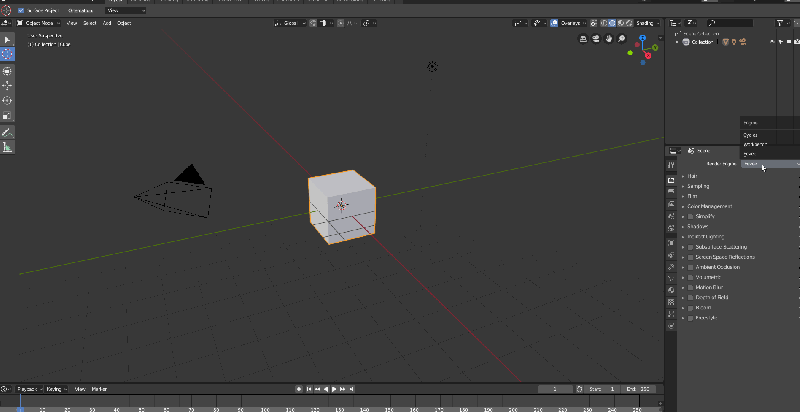Screen dimensions: 800x412
Task: Activate the Cursor tool in left toolbar
Action: click(7, 54)
